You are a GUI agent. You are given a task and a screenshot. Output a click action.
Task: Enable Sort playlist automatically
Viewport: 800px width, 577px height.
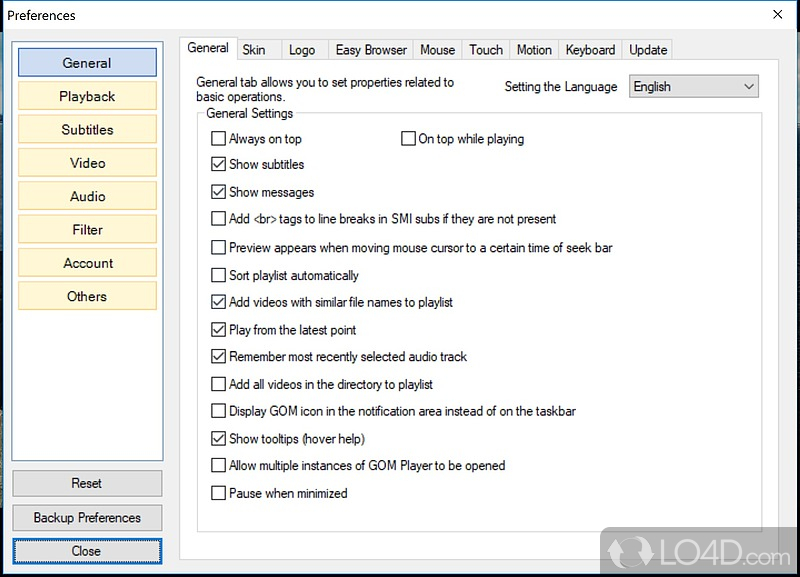[x=219, y=275]
